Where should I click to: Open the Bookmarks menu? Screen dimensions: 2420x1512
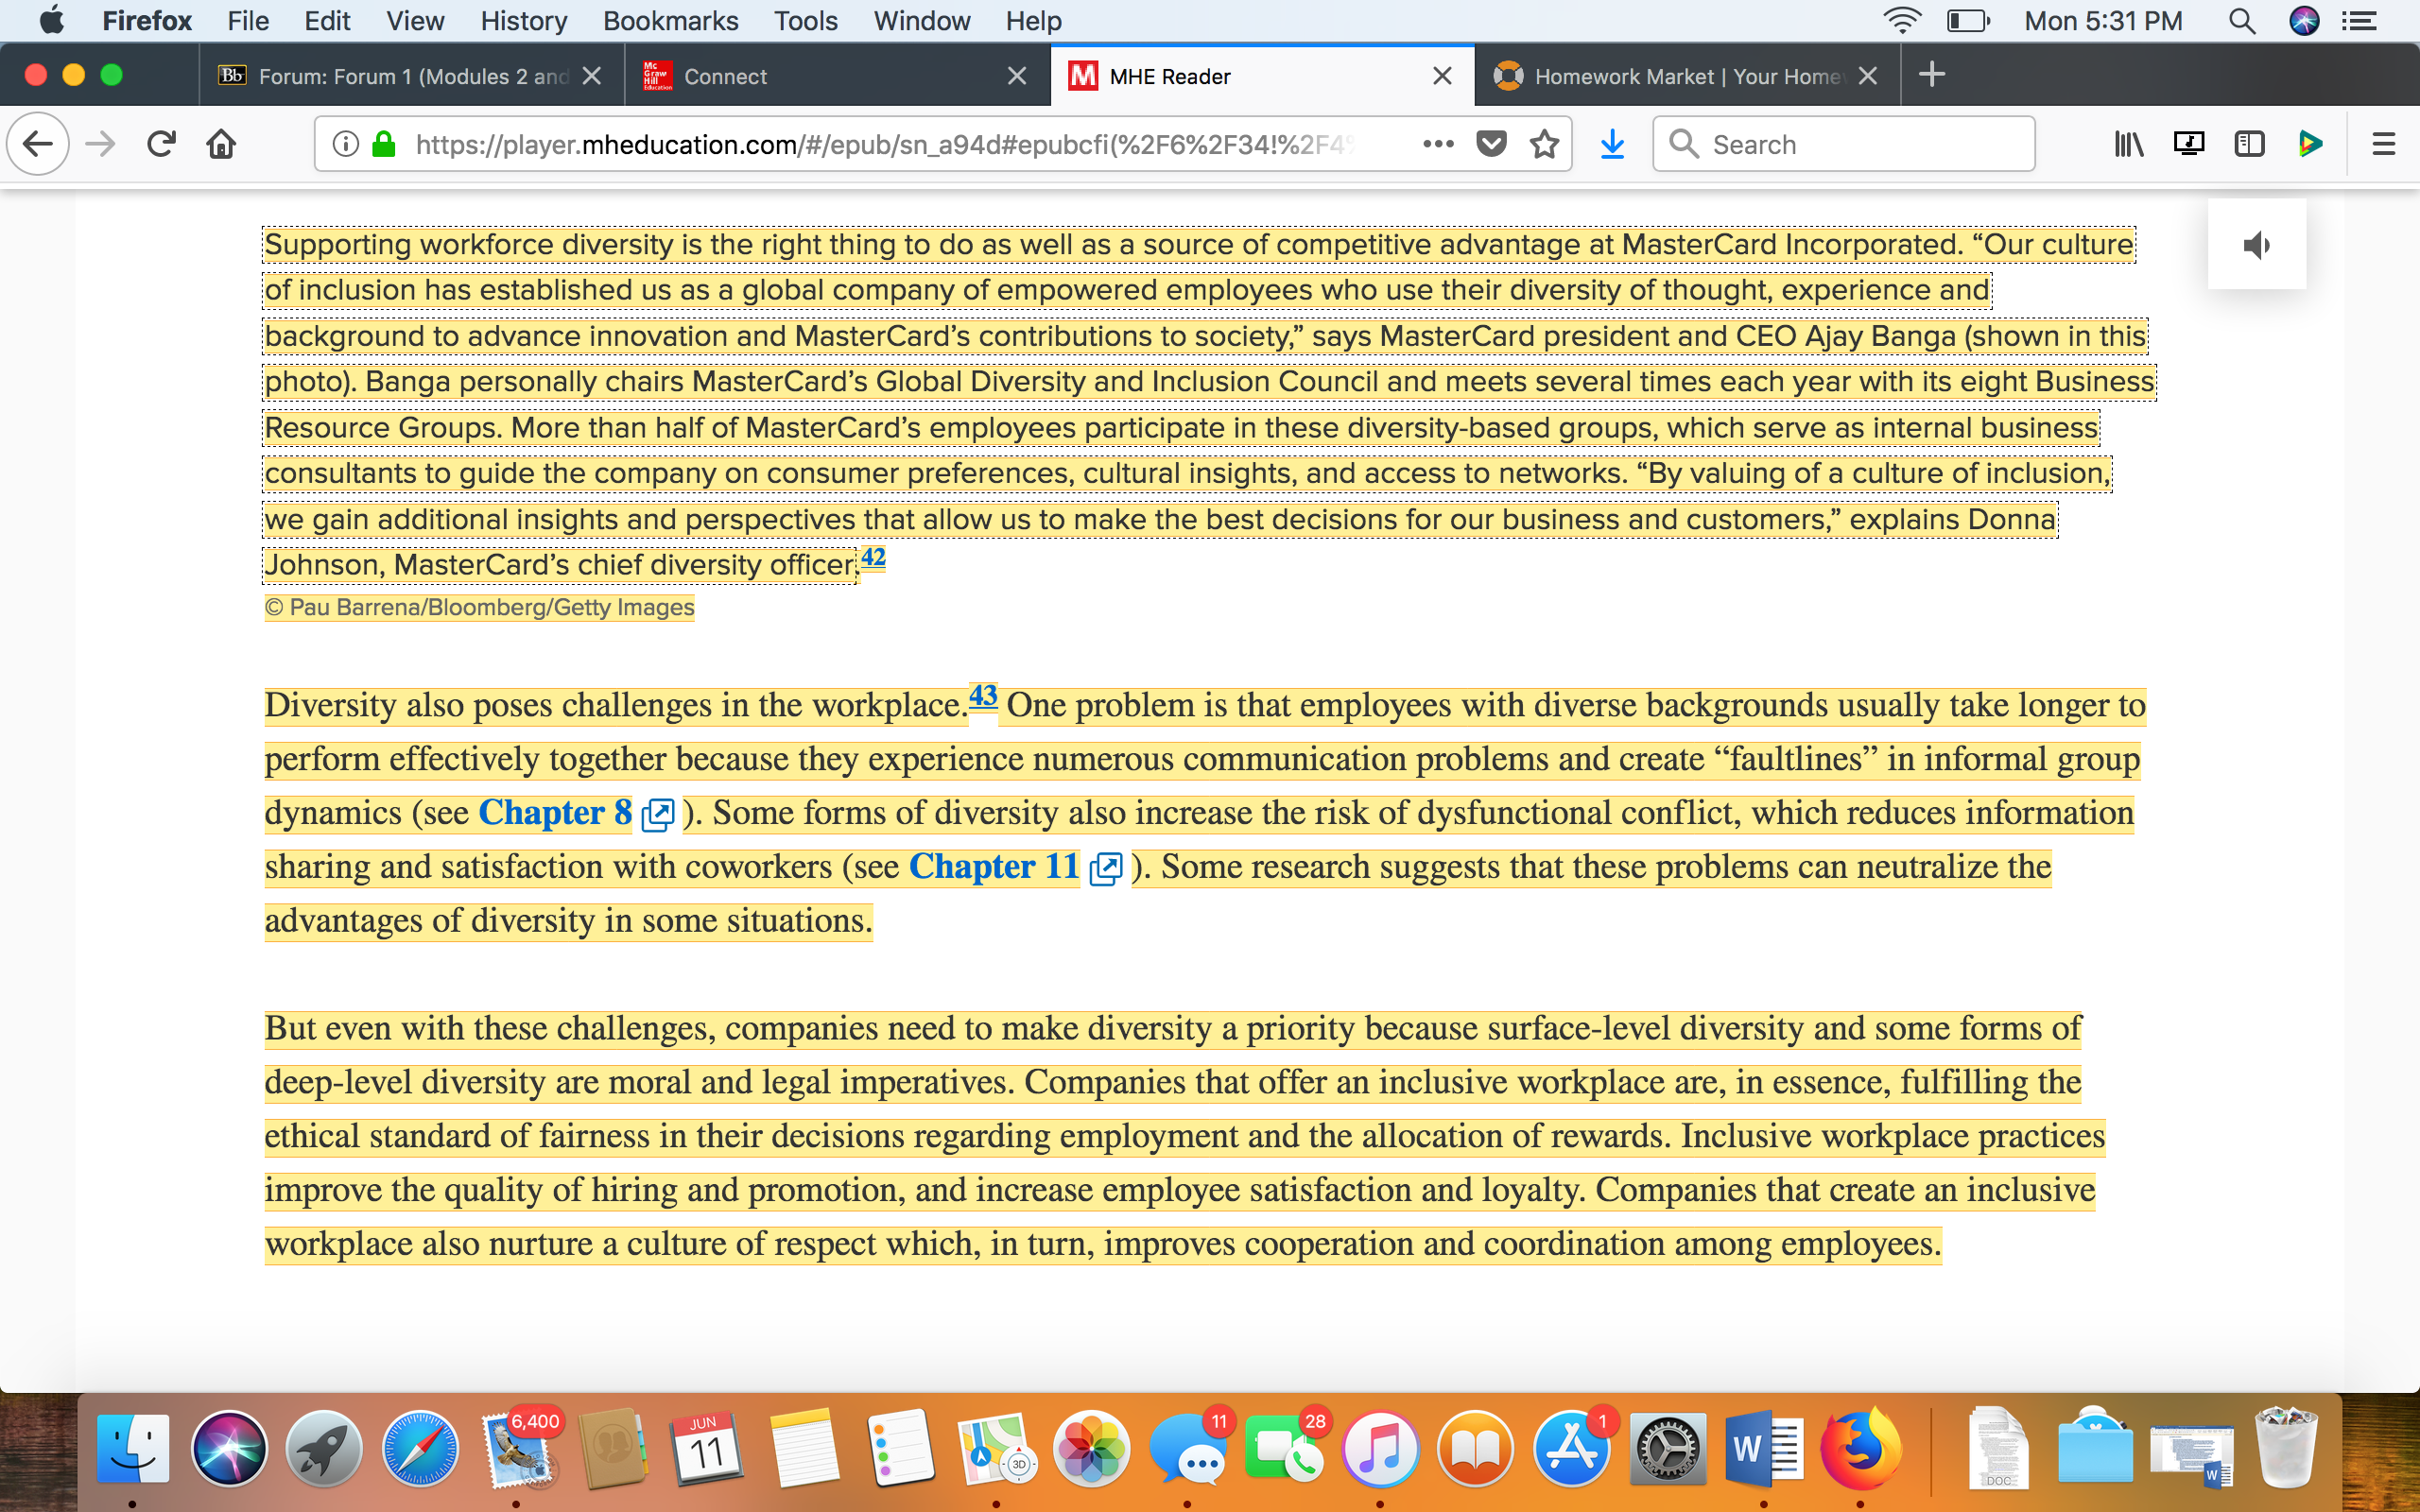point(670,21)
